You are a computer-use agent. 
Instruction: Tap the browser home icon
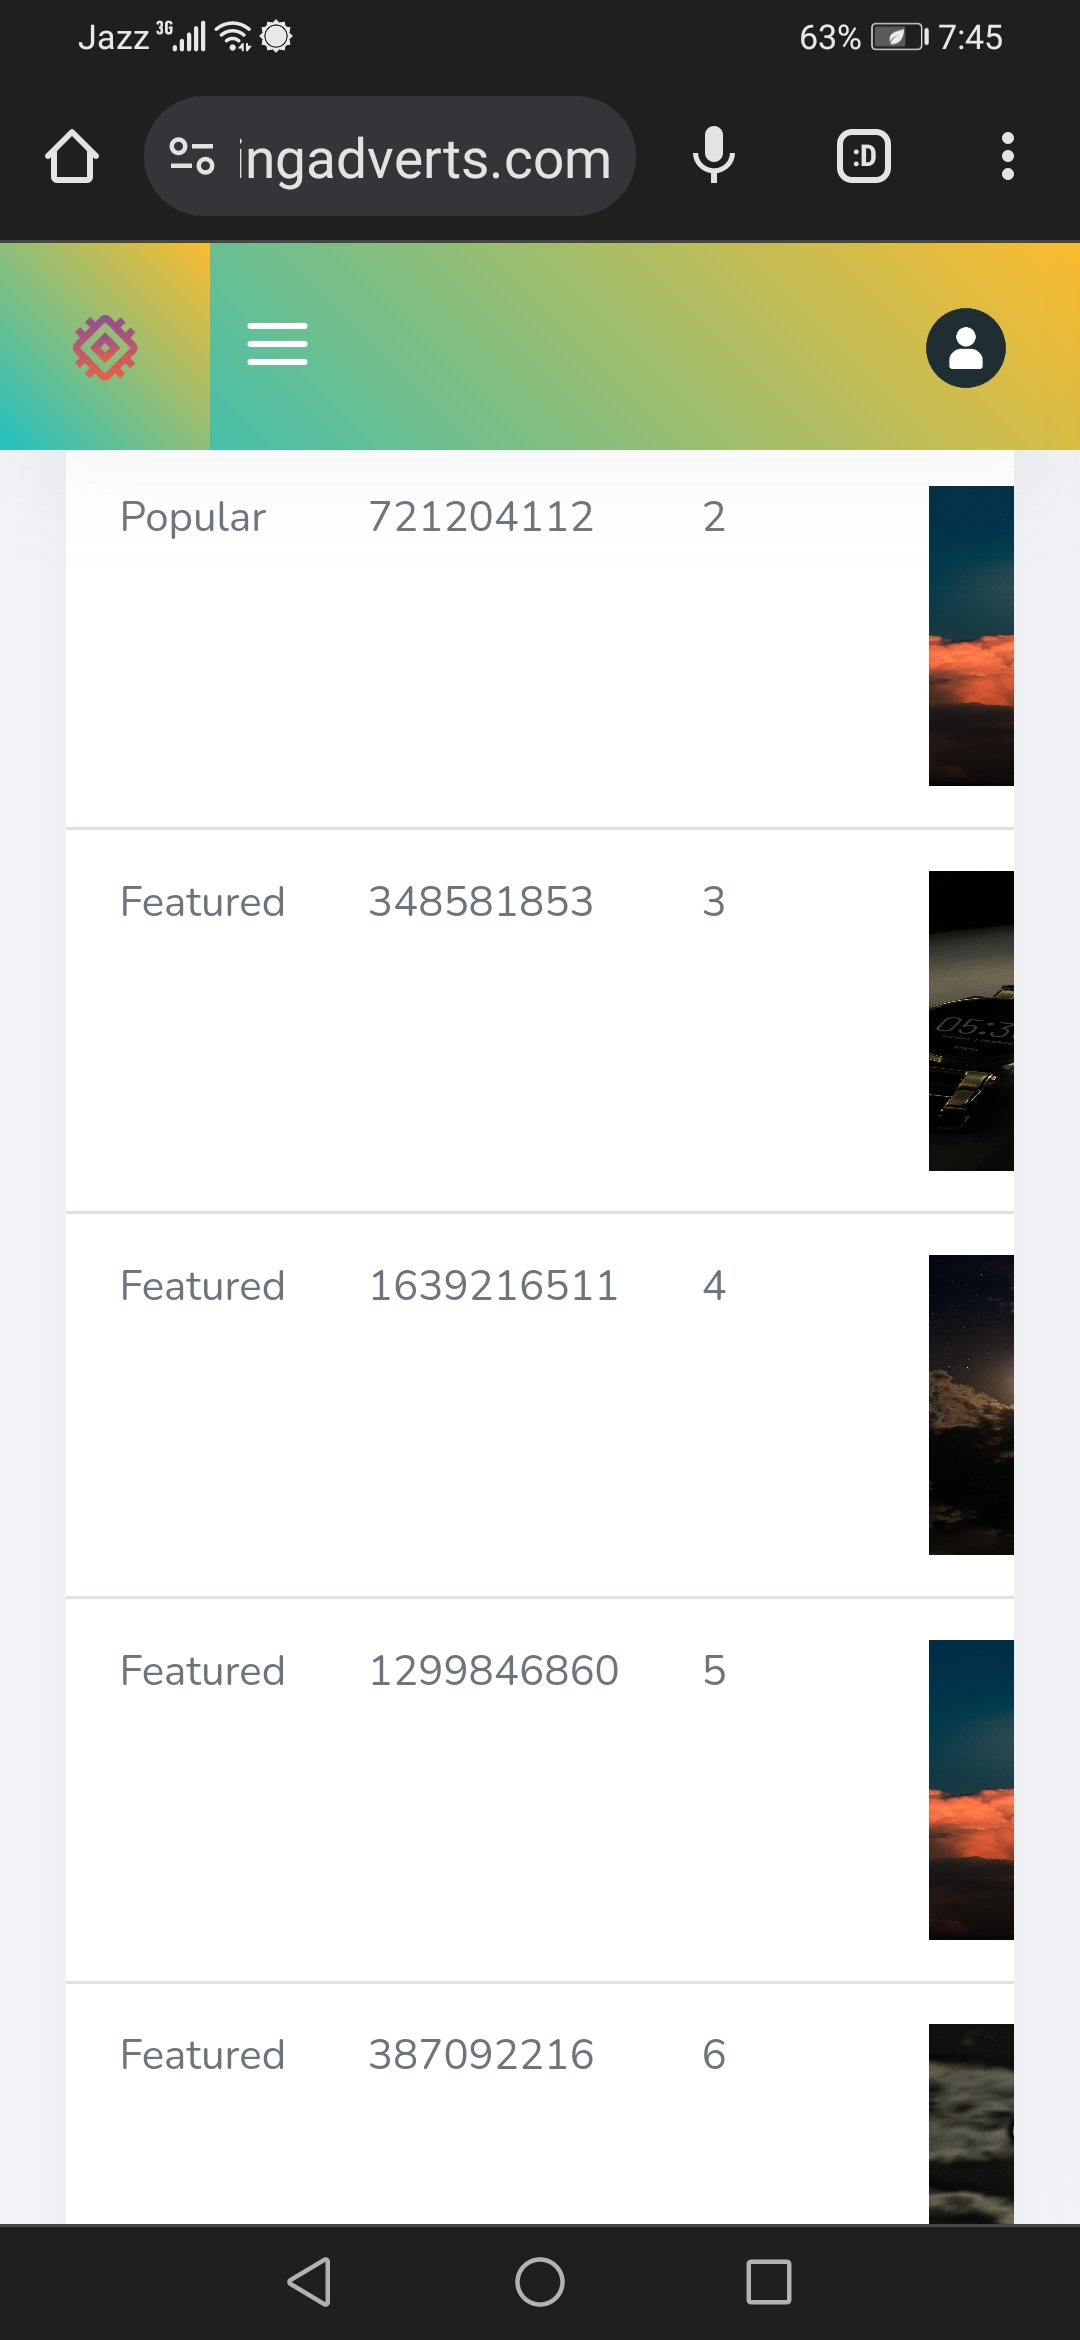(x=72, y=156)
